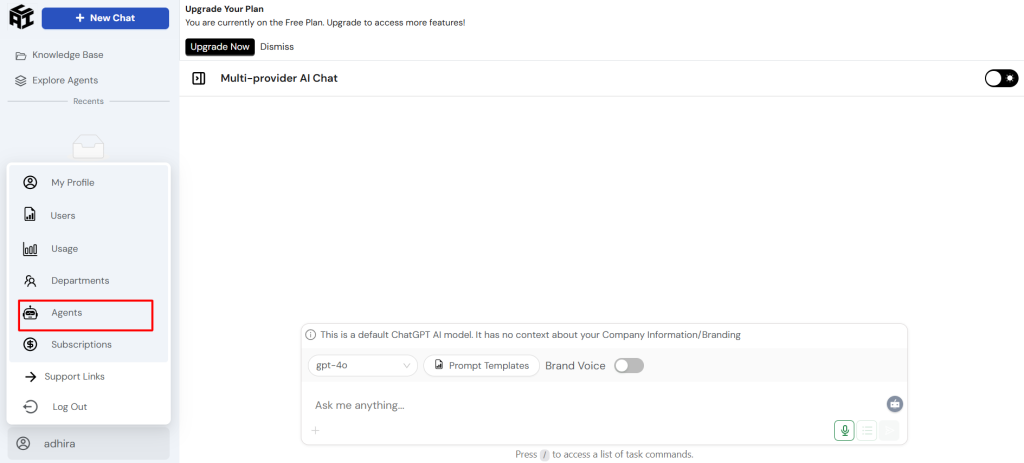Click the send message arrow icon
The image size is (1024, 463).
pyautogui.click(x=889, y=430)
